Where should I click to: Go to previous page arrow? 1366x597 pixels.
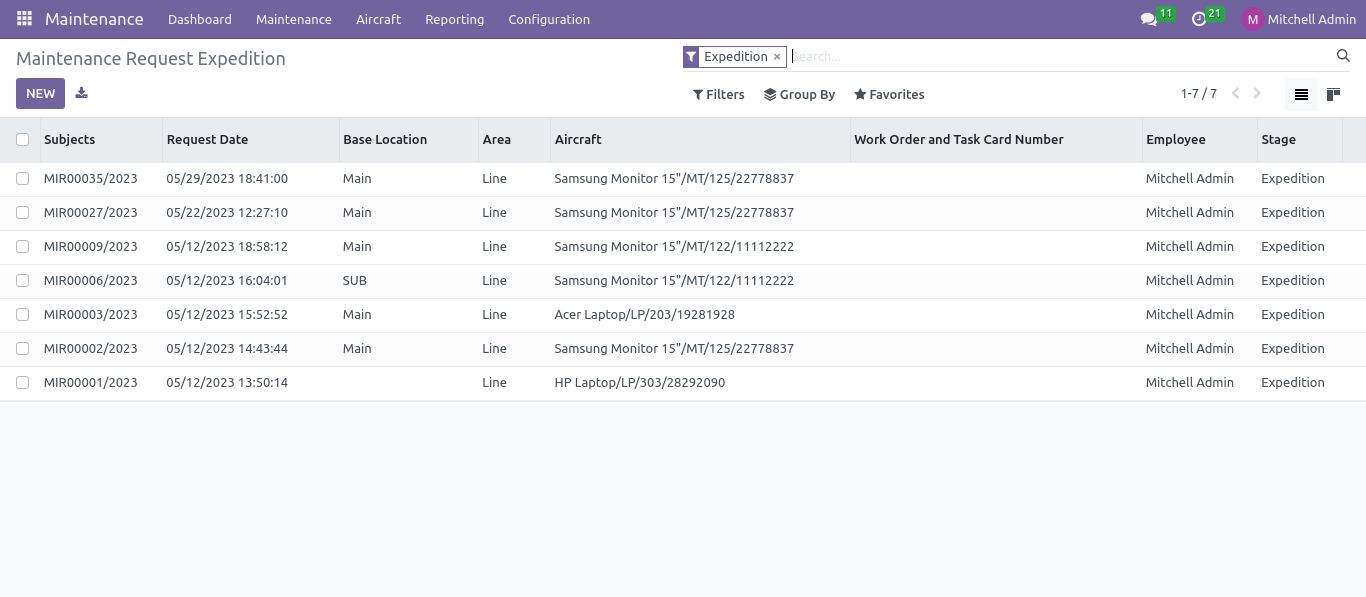1236,93
